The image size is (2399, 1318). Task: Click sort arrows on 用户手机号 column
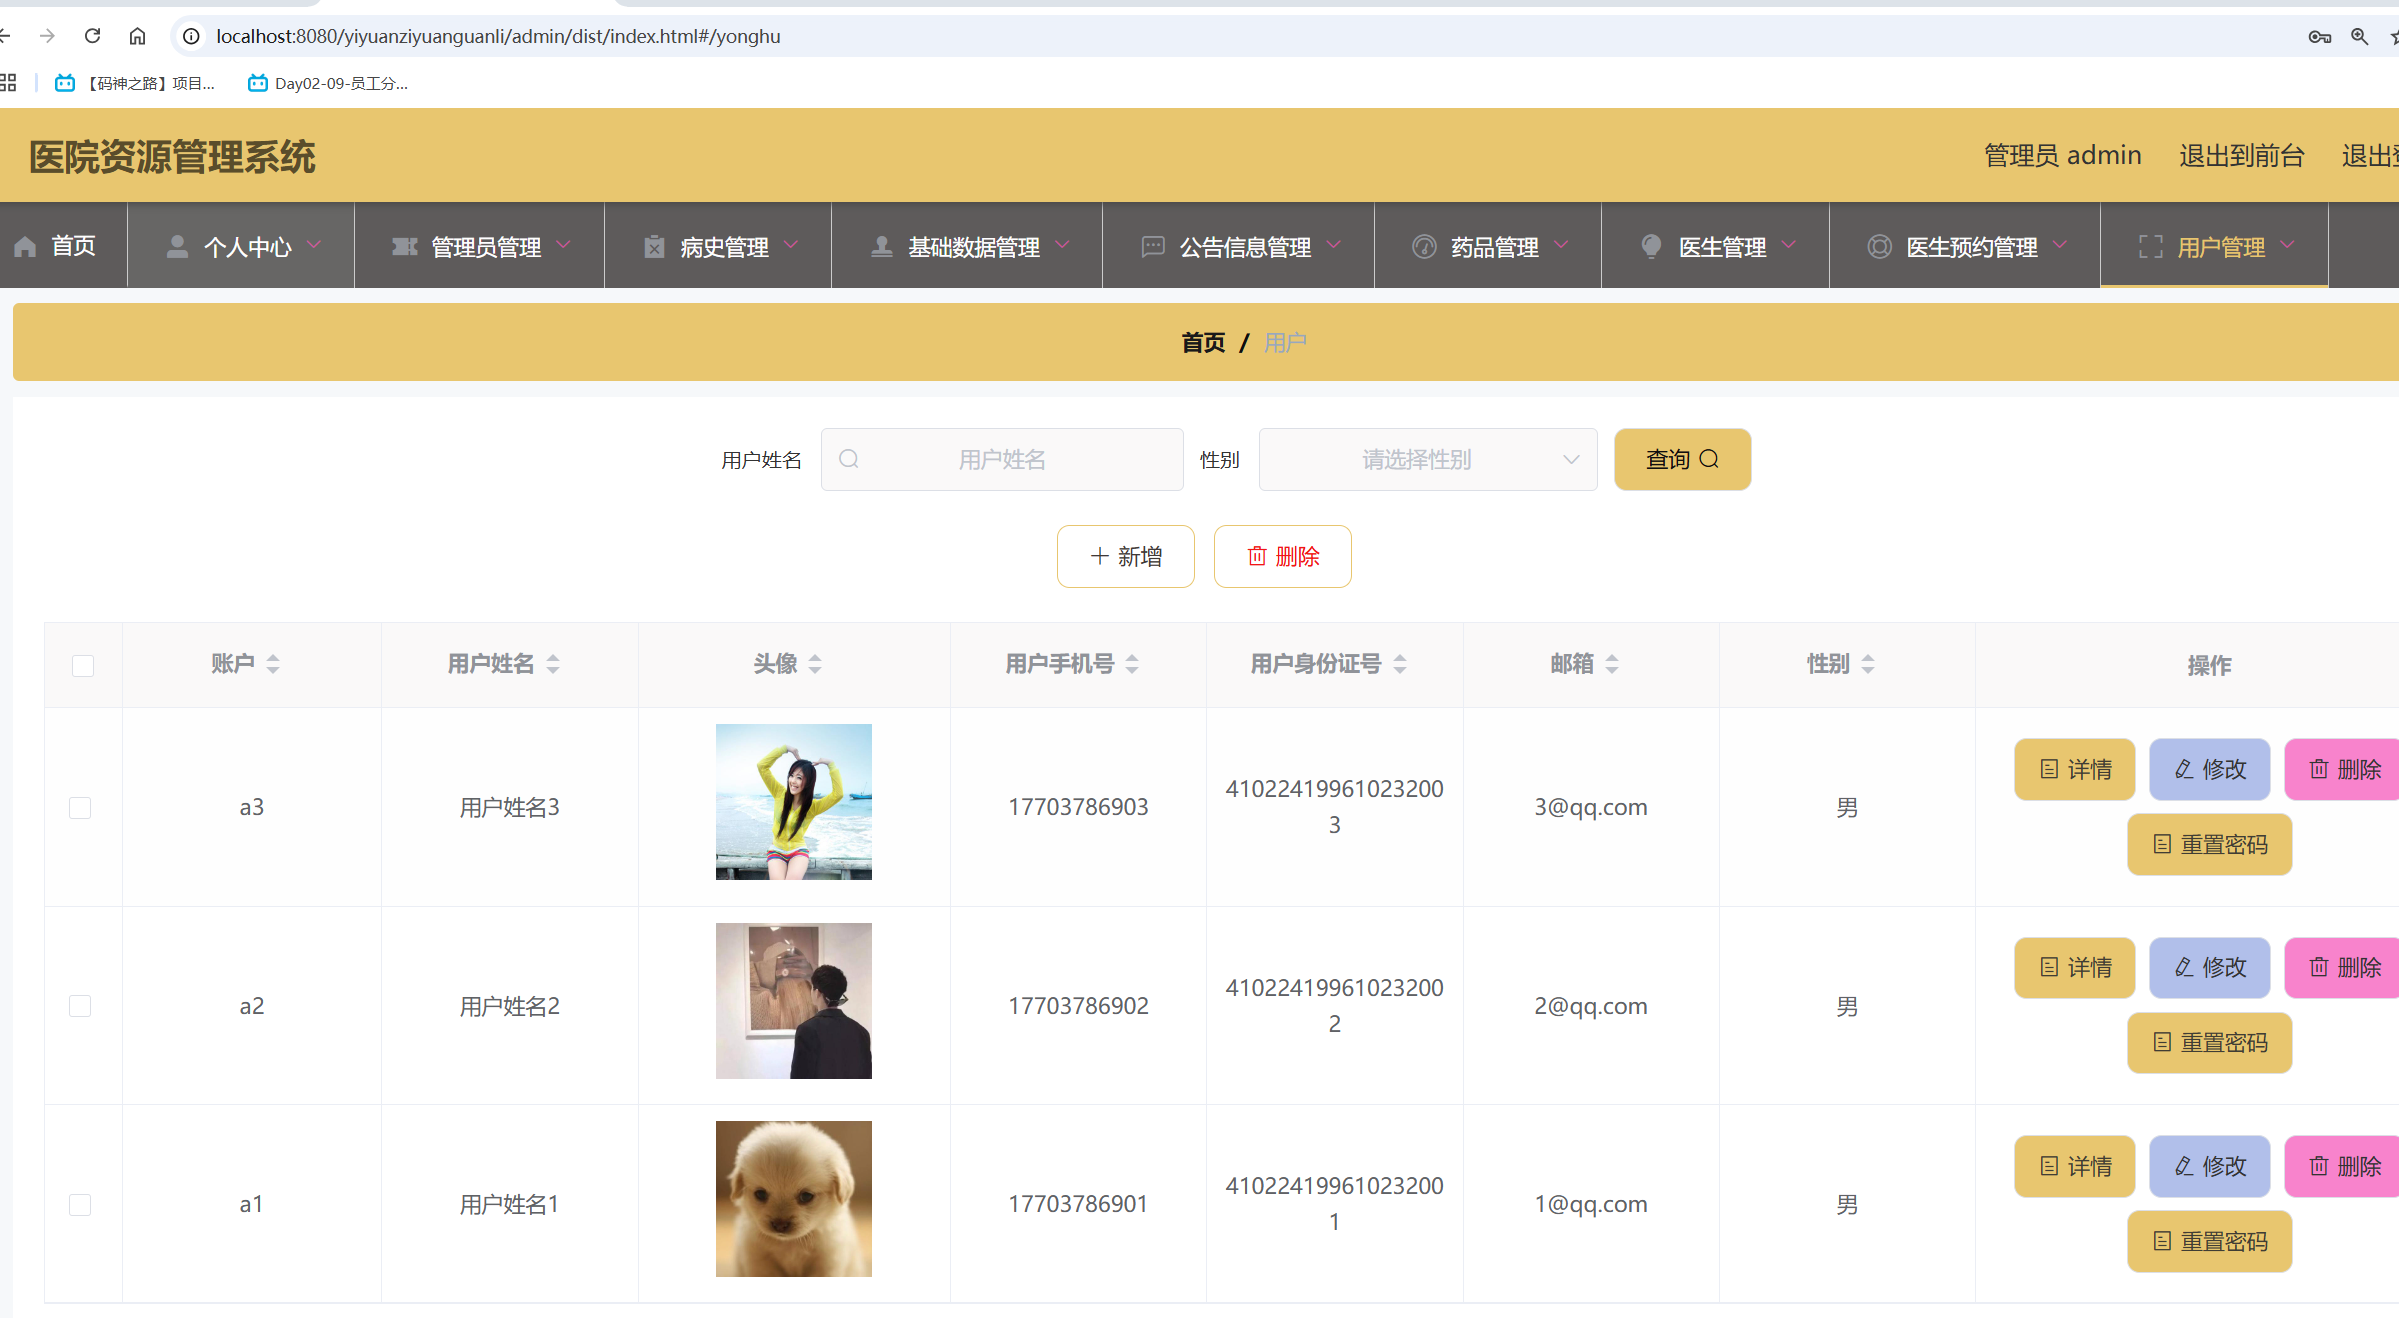point(1132,664)
